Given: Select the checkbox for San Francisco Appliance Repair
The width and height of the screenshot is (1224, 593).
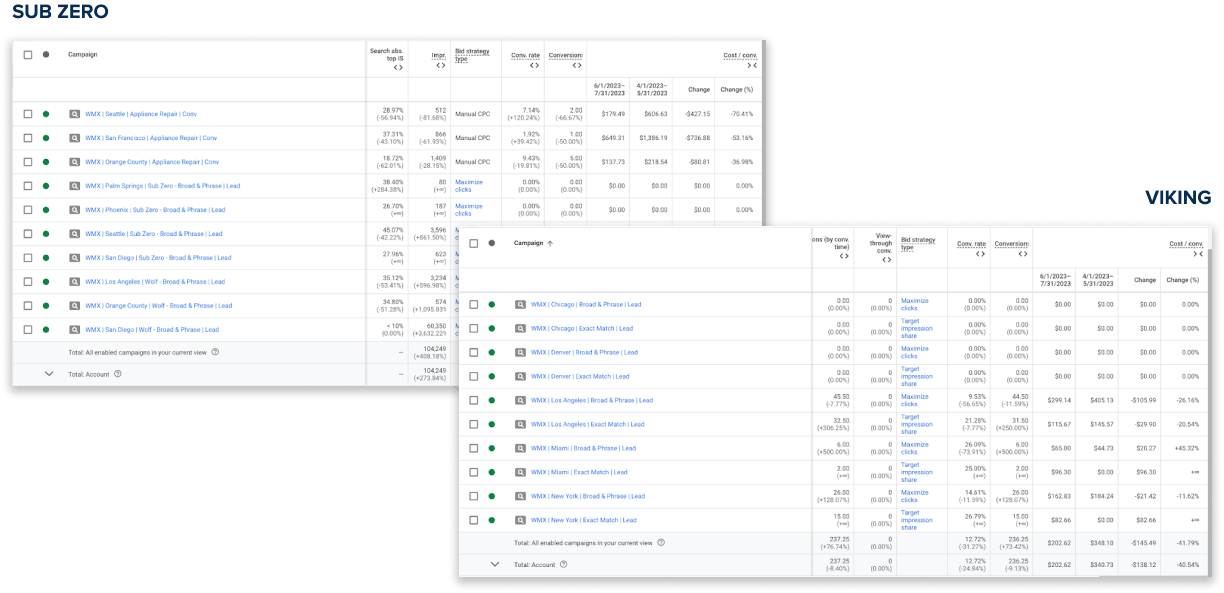Looking at the screenshot, I should pos(28,138).
